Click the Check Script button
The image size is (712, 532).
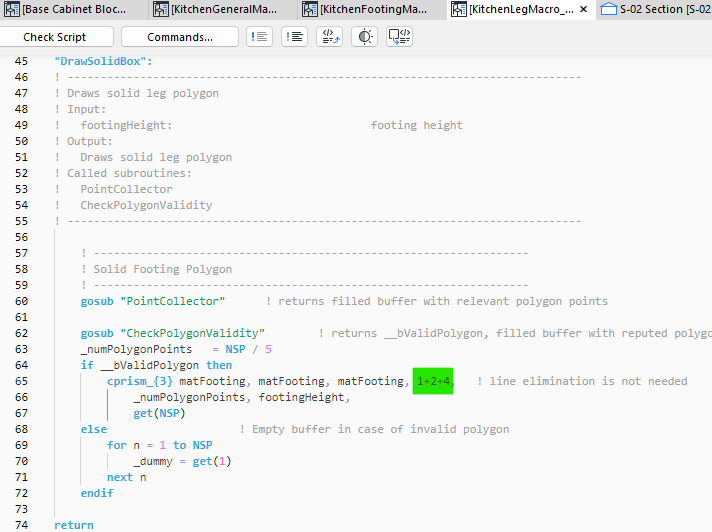(54, 37)
